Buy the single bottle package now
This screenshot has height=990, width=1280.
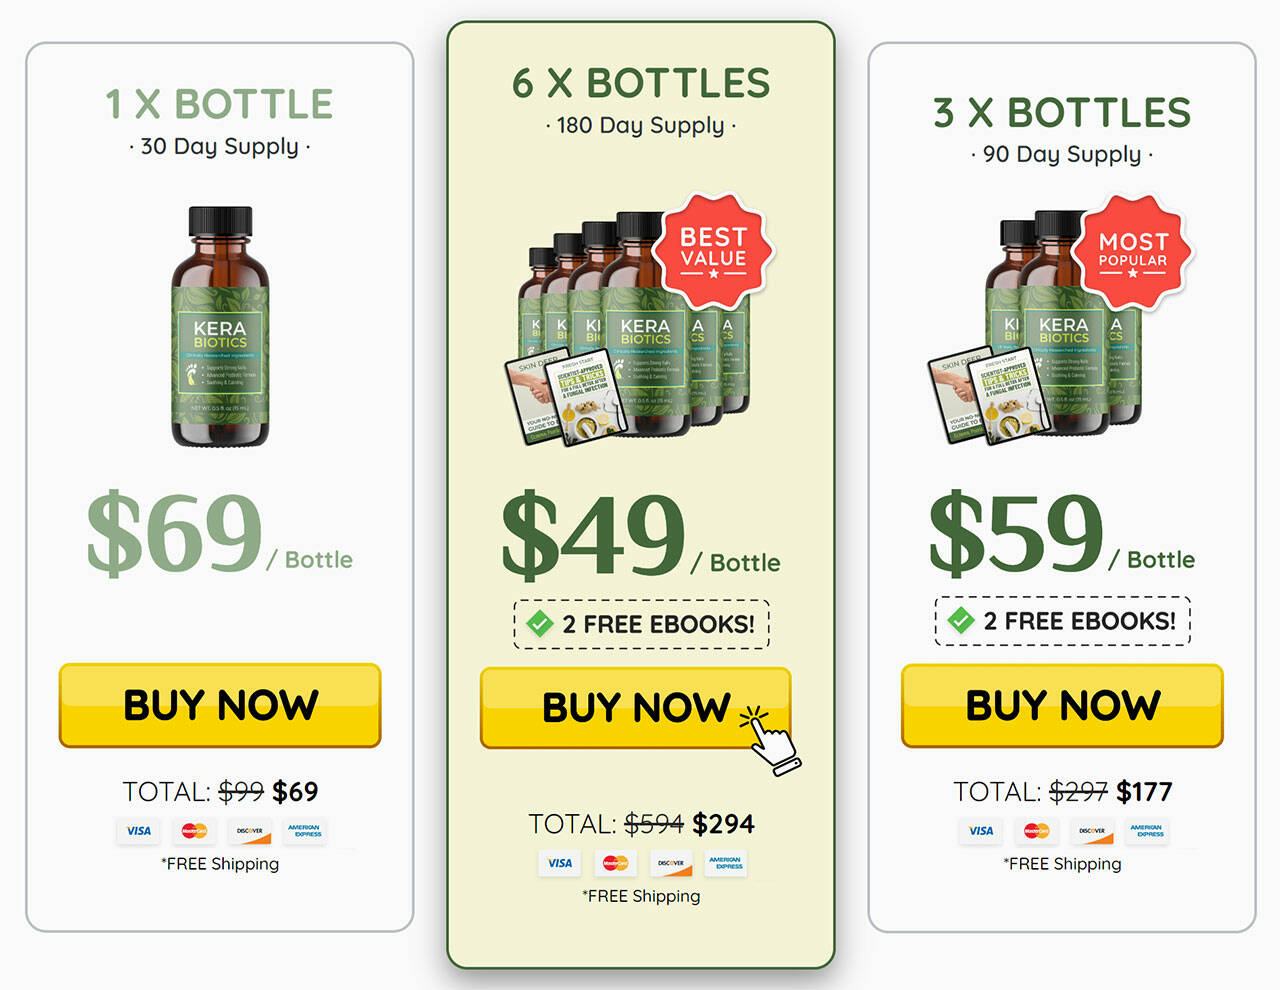220,705
